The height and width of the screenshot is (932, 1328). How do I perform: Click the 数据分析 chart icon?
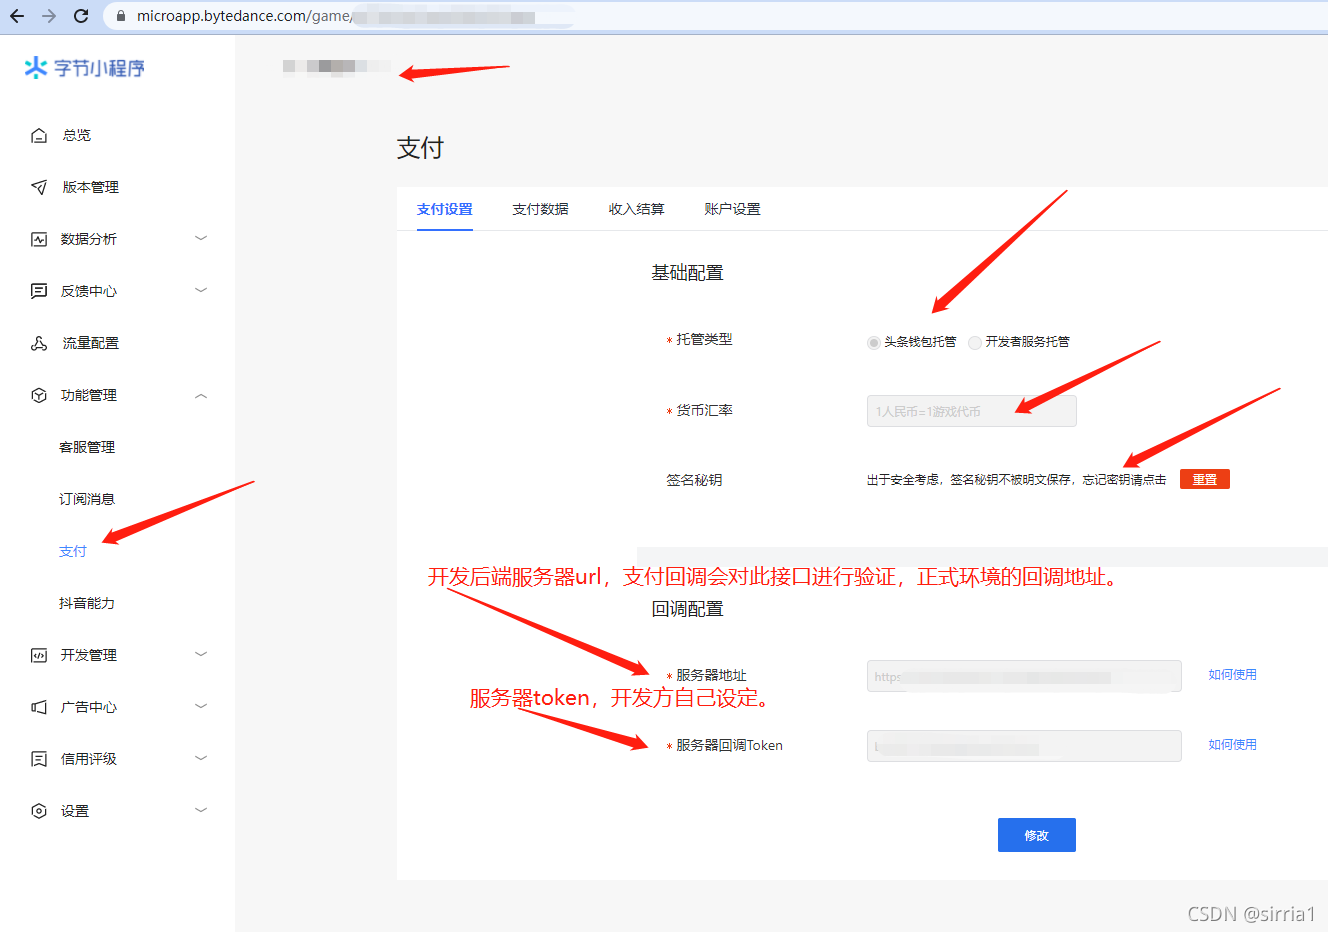tap(39, 239)
